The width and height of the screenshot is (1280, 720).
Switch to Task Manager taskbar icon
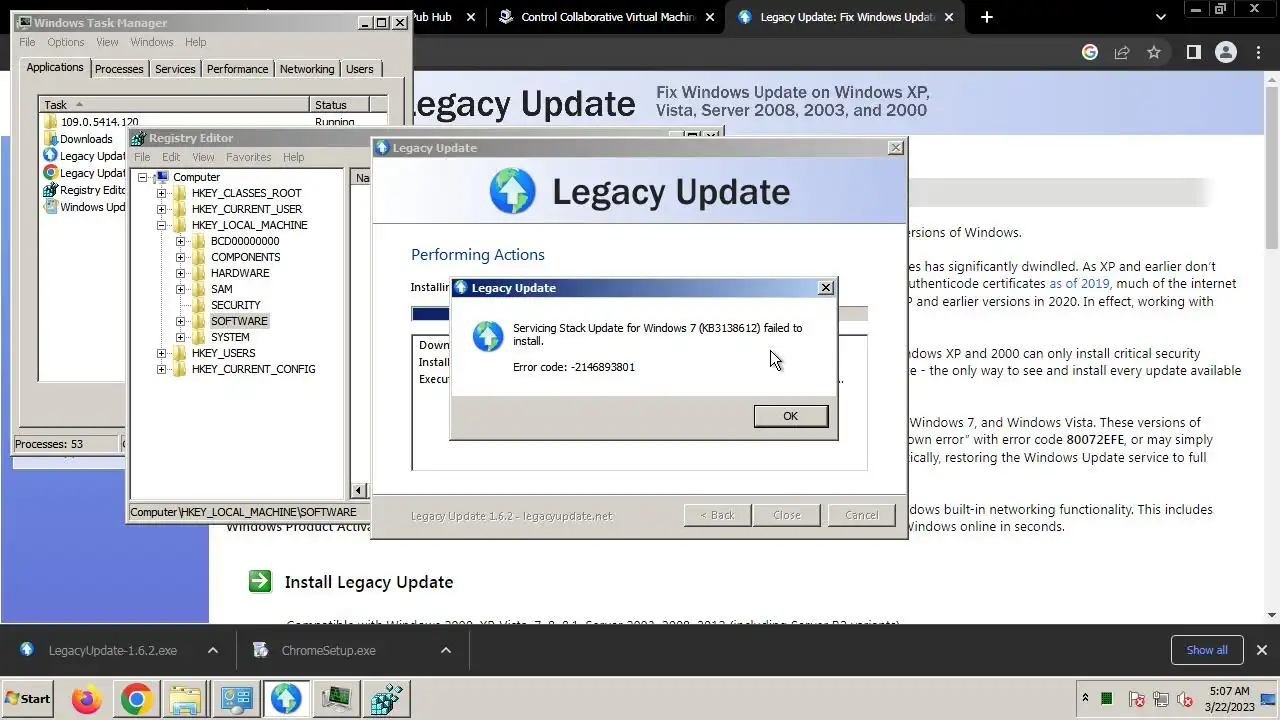coord(336,699)
